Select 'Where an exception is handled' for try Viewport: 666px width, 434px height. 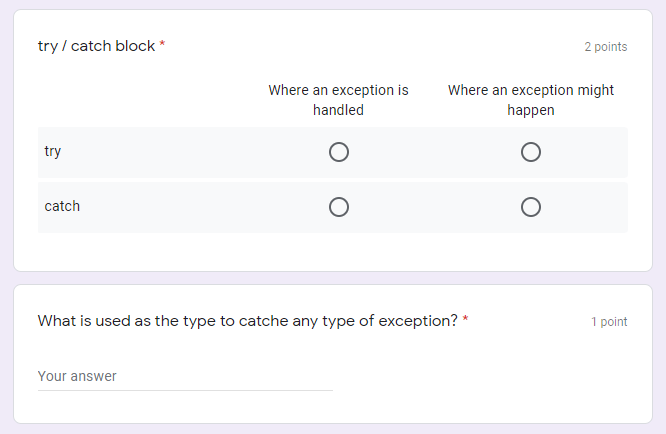click(339, 152)
